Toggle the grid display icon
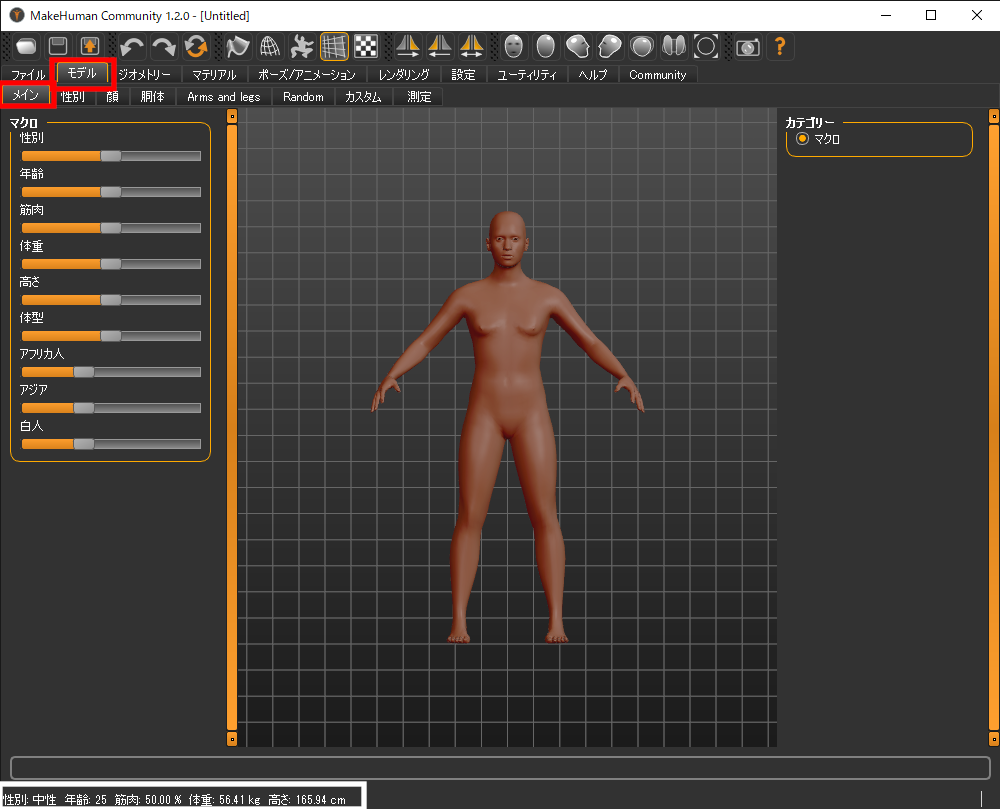Viewport: 1000px width, 809px height. (x=334, y=46)
